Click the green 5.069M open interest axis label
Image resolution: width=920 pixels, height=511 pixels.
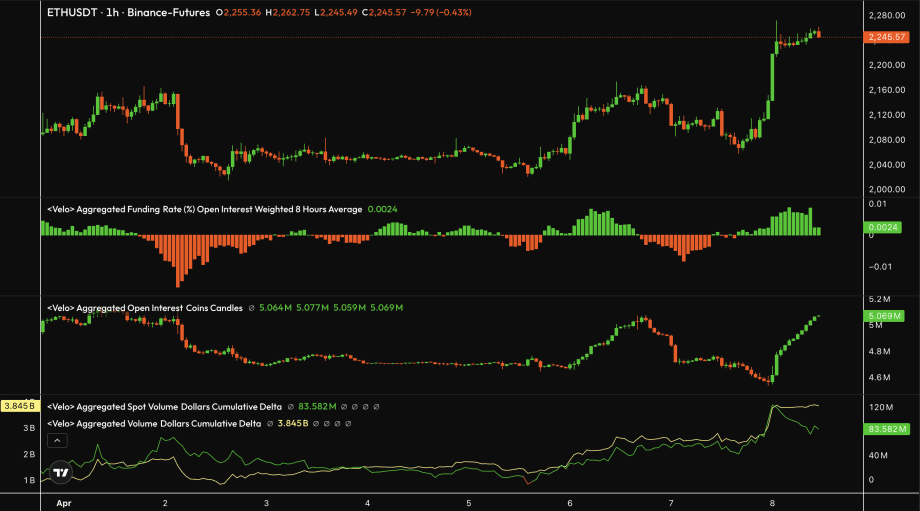coord(887,317)
